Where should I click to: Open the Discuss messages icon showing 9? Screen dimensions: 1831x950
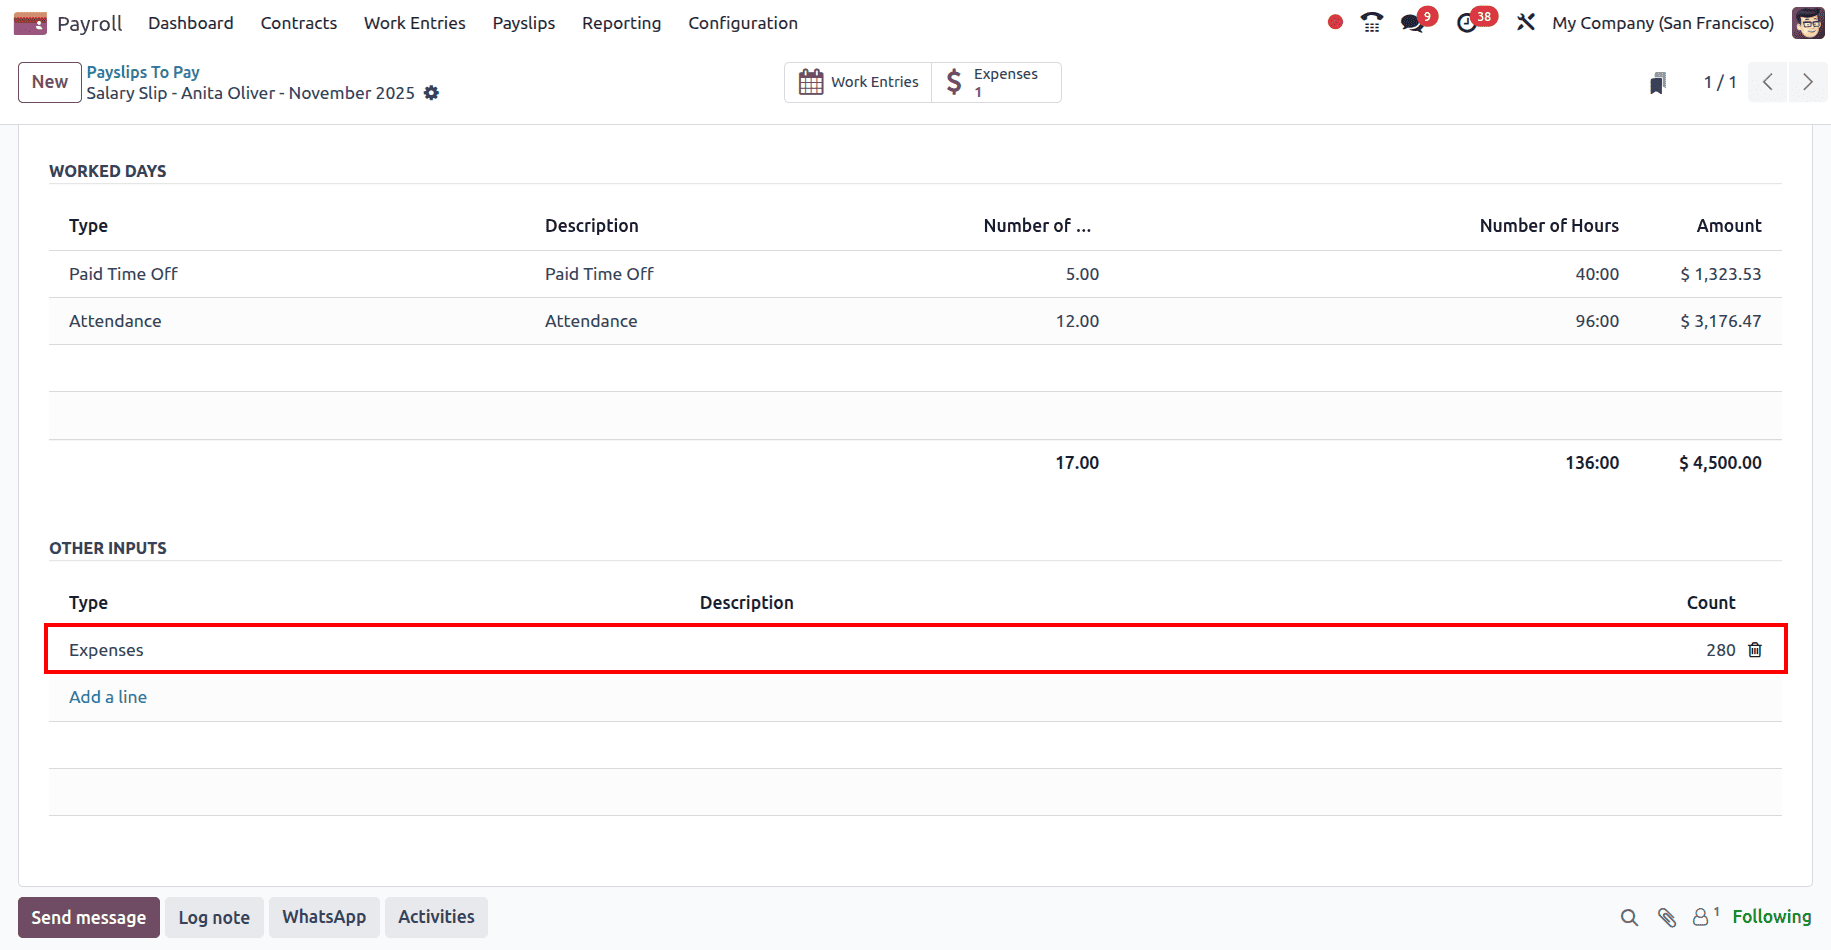pos(1412,21)
